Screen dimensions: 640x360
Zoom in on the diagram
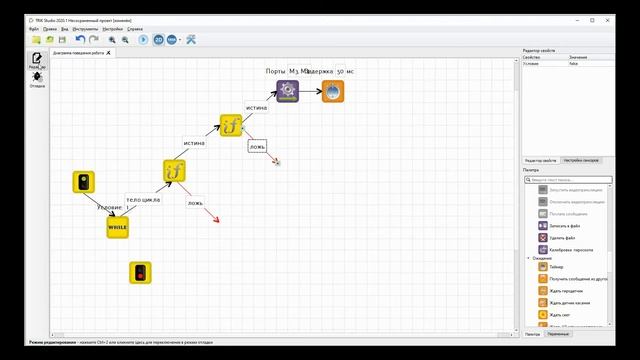pyautogui.click(x=112, y=40)
